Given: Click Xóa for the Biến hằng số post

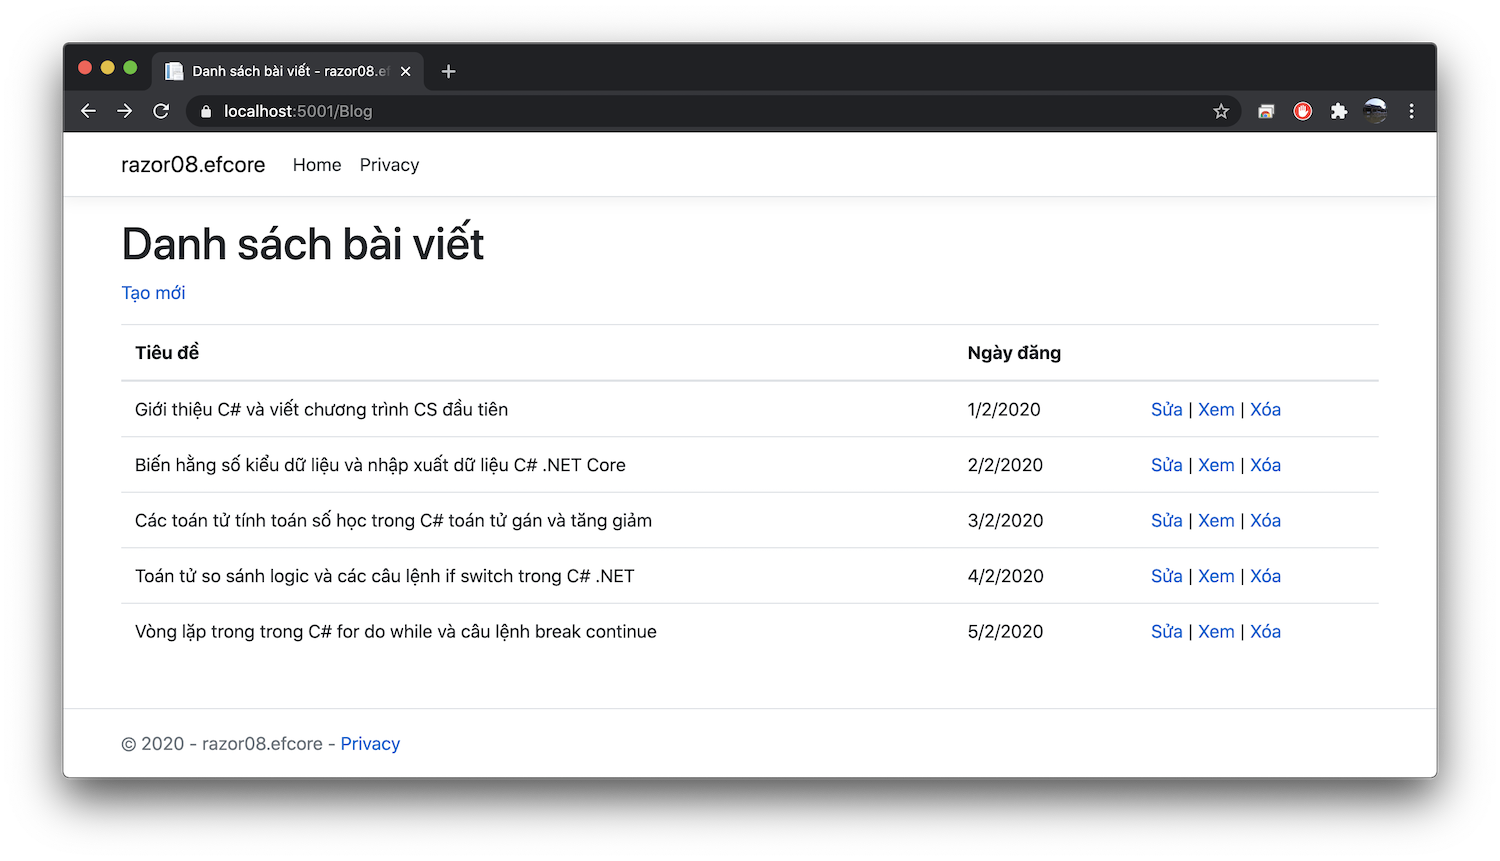Looking at the screenshot, I should pyautogui.click(x=1265, y=465).
